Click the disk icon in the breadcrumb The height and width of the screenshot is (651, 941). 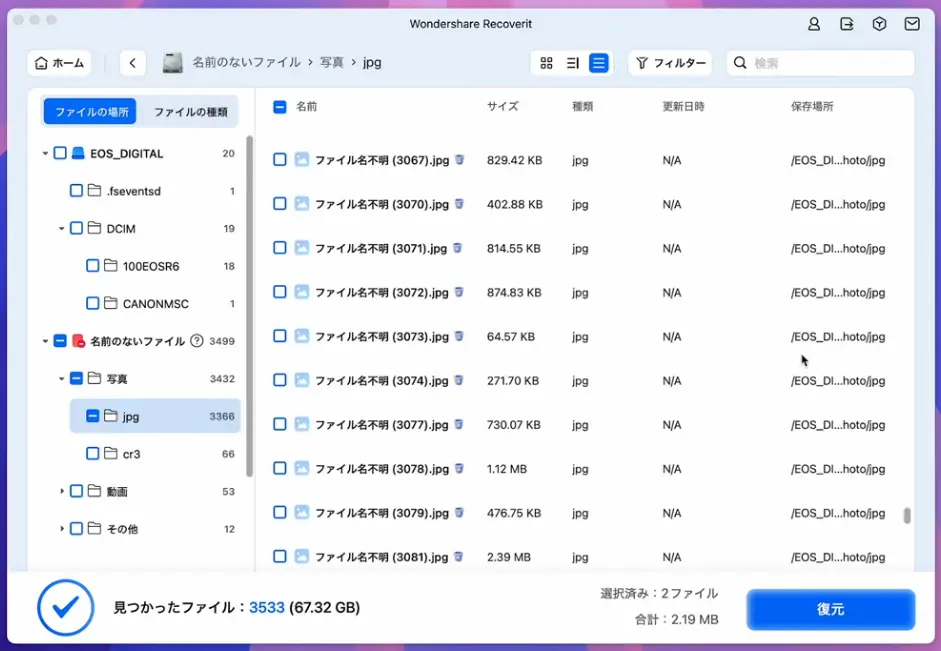[173, 63]
